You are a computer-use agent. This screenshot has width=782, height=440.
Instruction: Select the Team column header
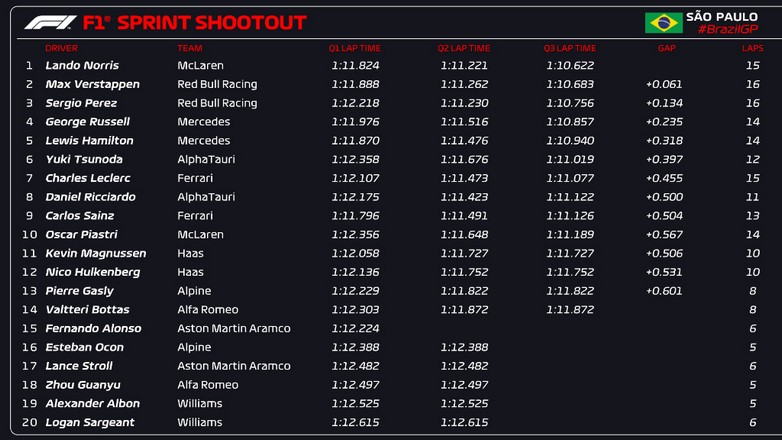[x=189, y=48]
